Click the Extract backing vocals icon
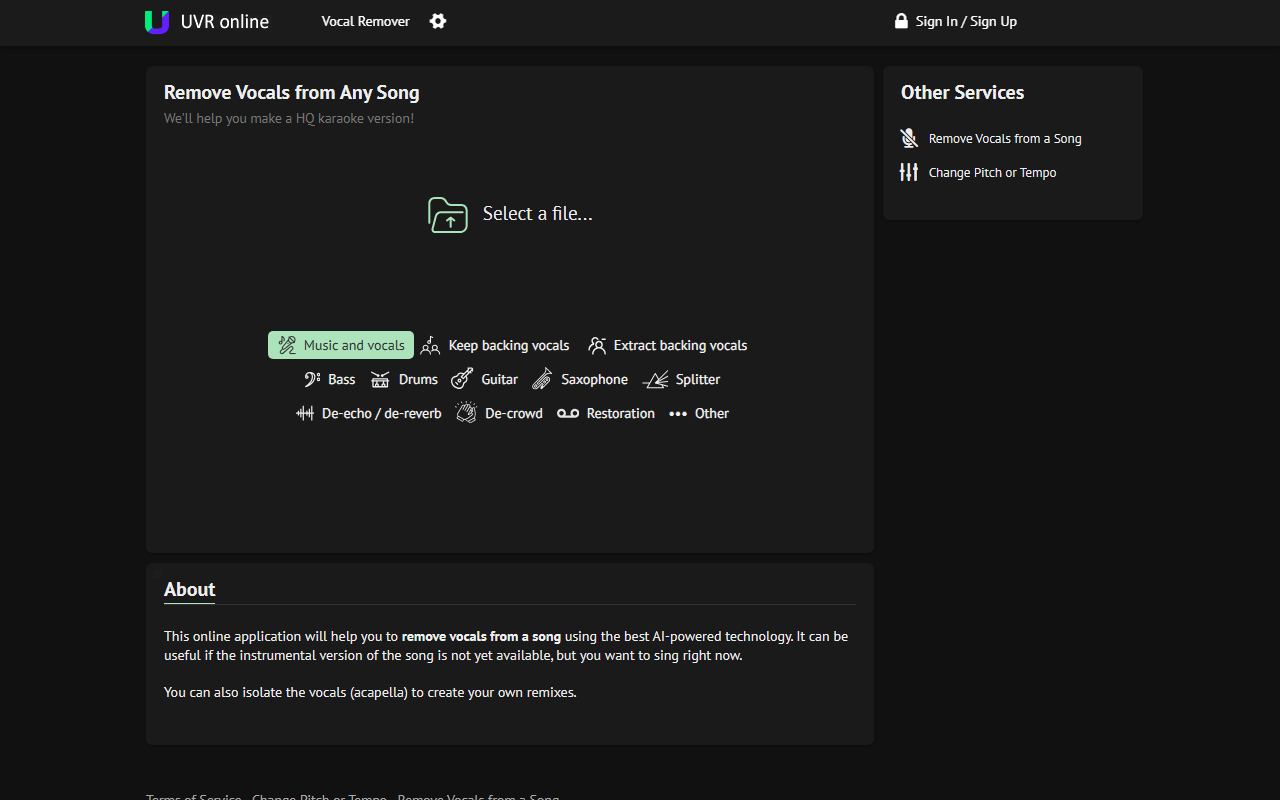This screenshot has height=800, width=1280. point(597,345)
